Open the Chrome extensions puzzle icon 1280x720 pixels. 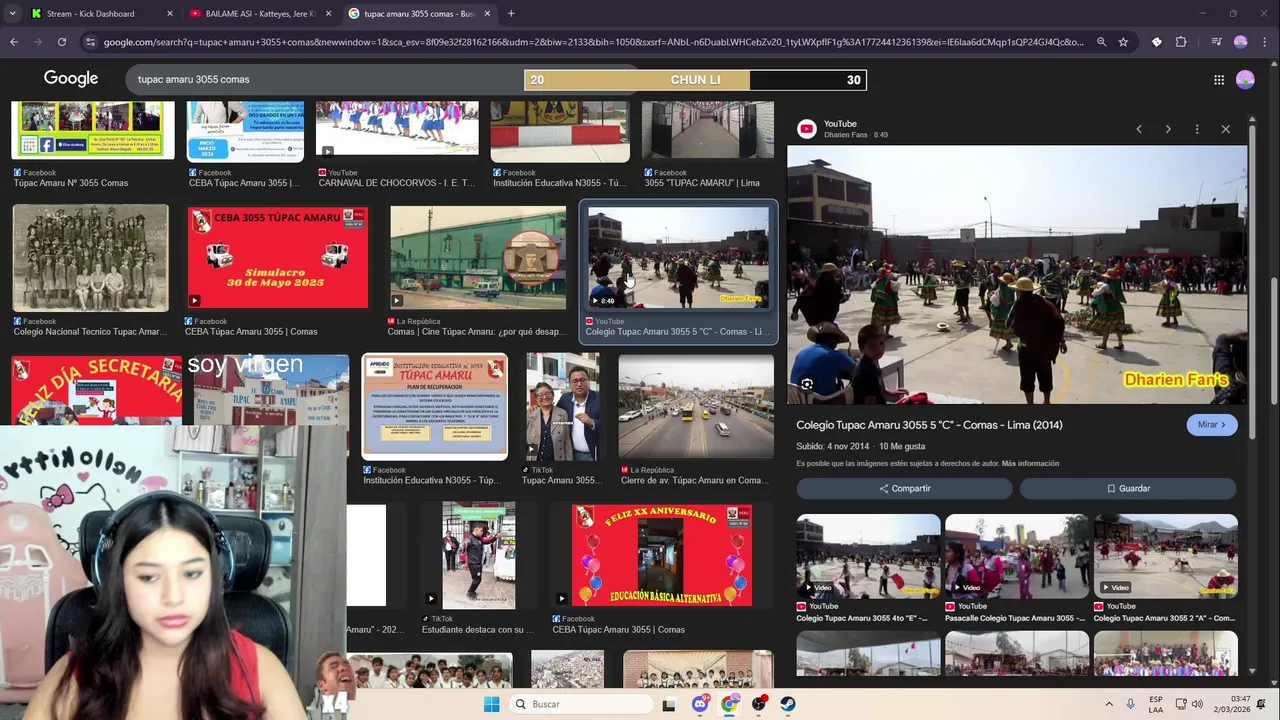(x=1181, y=42)
